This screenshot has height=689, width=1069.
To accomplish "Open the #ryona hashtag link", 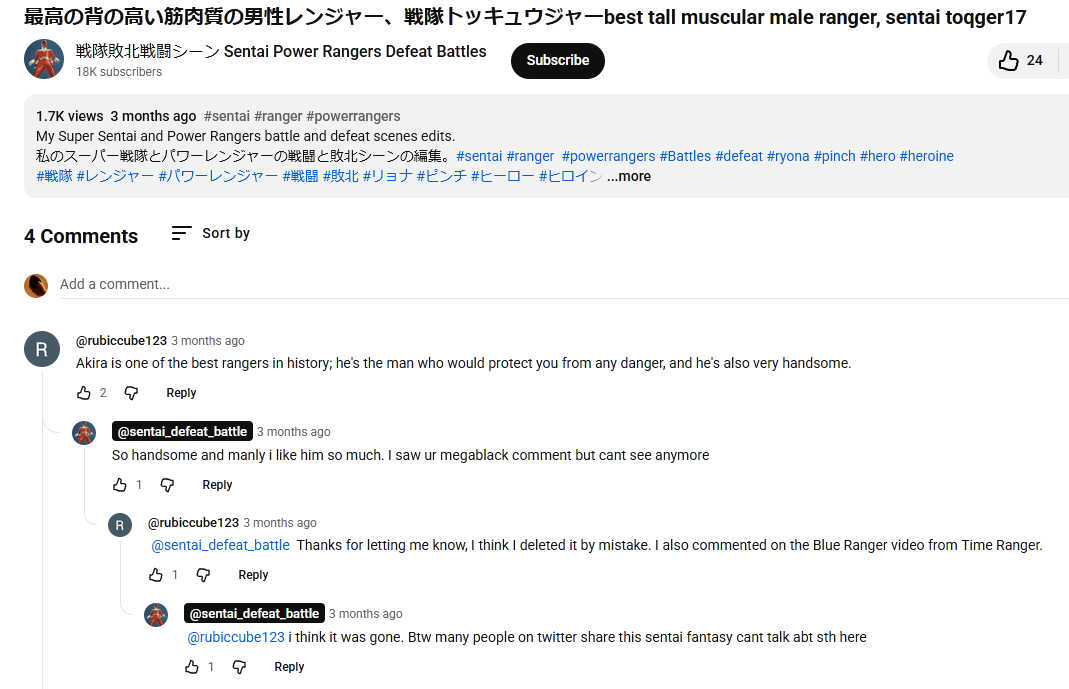I will pyautogui.click(x=788, y=156).
